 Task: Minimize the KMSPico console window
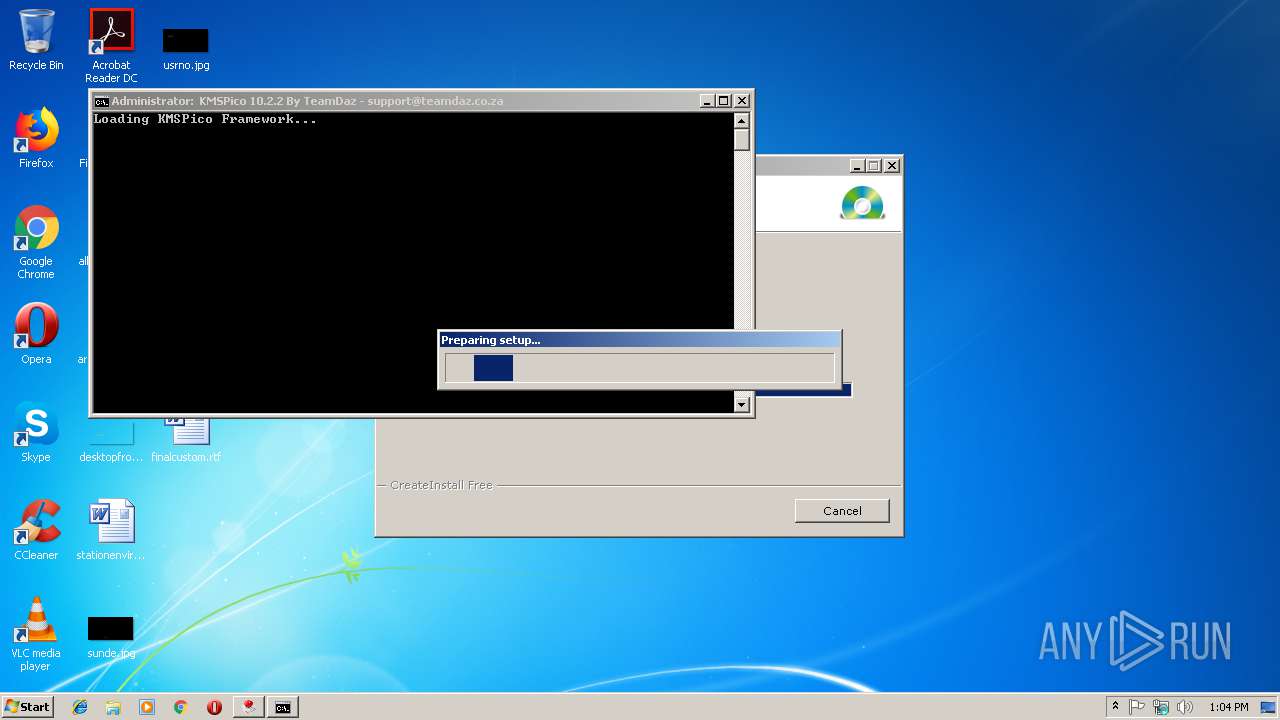(x=707, y=101)
